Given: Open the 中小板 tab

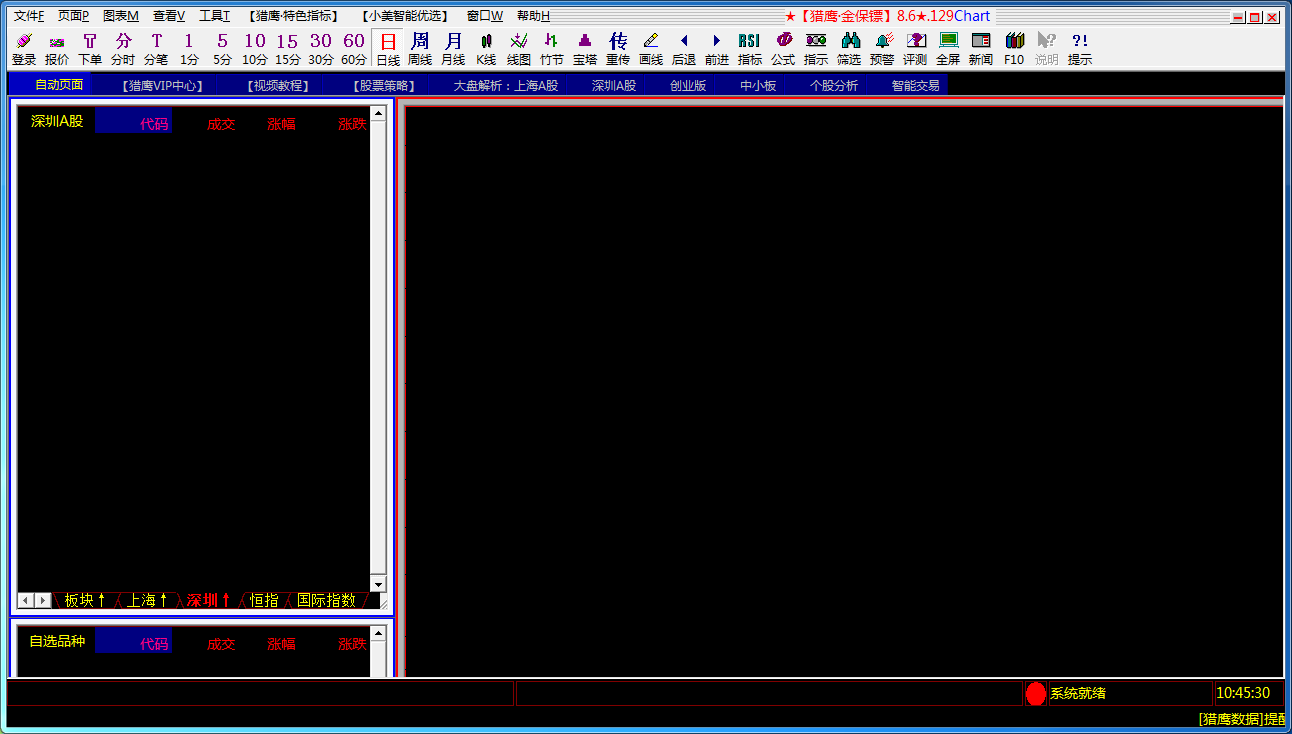Looking at the screenshot, I should pyautogui.click(x=758, y=85).
